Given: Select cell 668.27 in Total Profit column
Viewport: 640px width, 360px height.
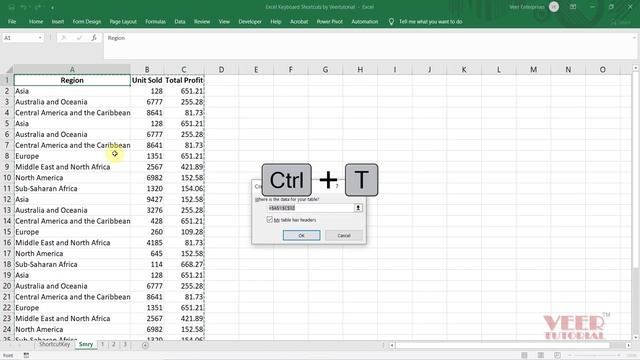Looking at the screenshot, I should [184, 264].
